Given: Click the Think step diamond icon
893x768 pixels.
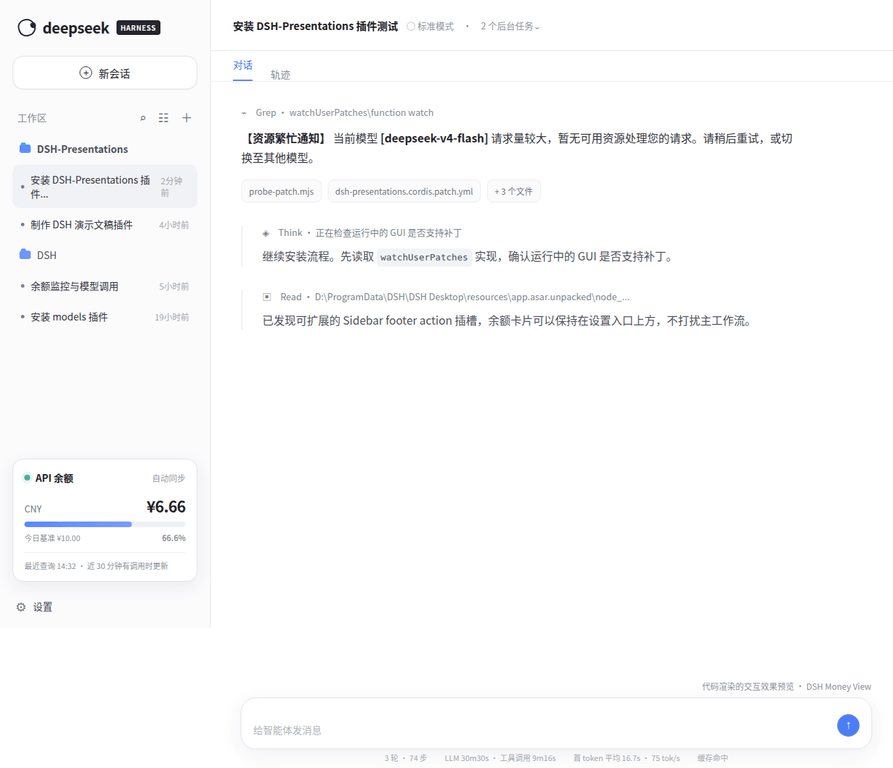Looking at the screenshot, I should tap(266, 233).
